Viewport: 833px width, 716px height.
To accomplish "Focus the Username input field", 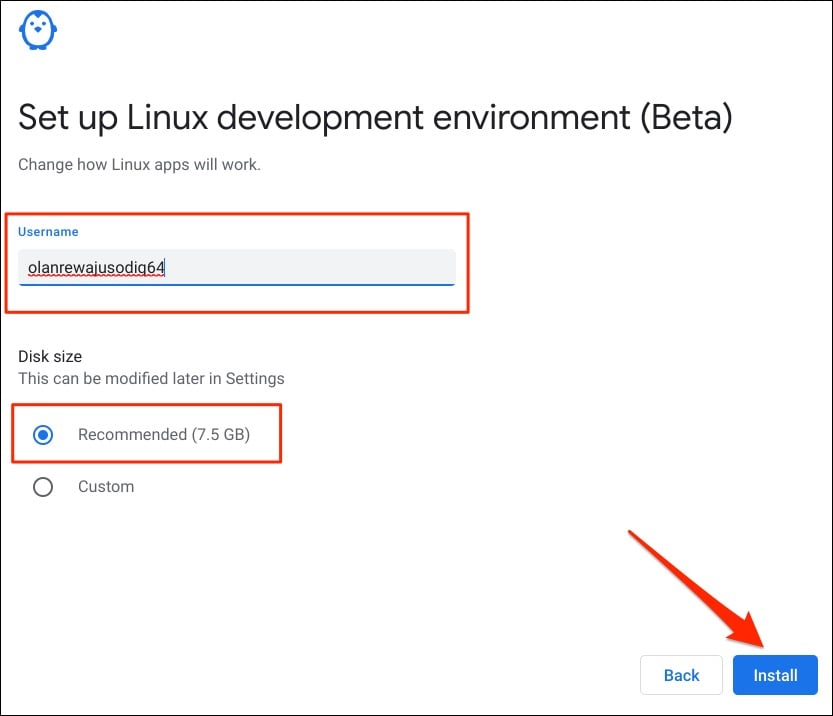I will (x=236, y=268).
